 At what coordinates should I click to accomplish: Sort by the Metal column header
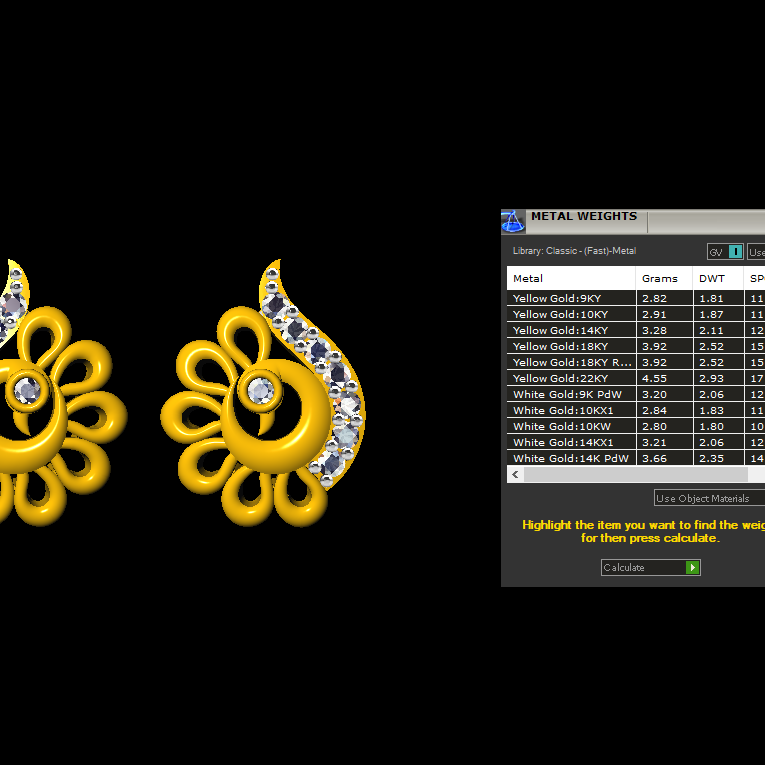tap(571, 279)
